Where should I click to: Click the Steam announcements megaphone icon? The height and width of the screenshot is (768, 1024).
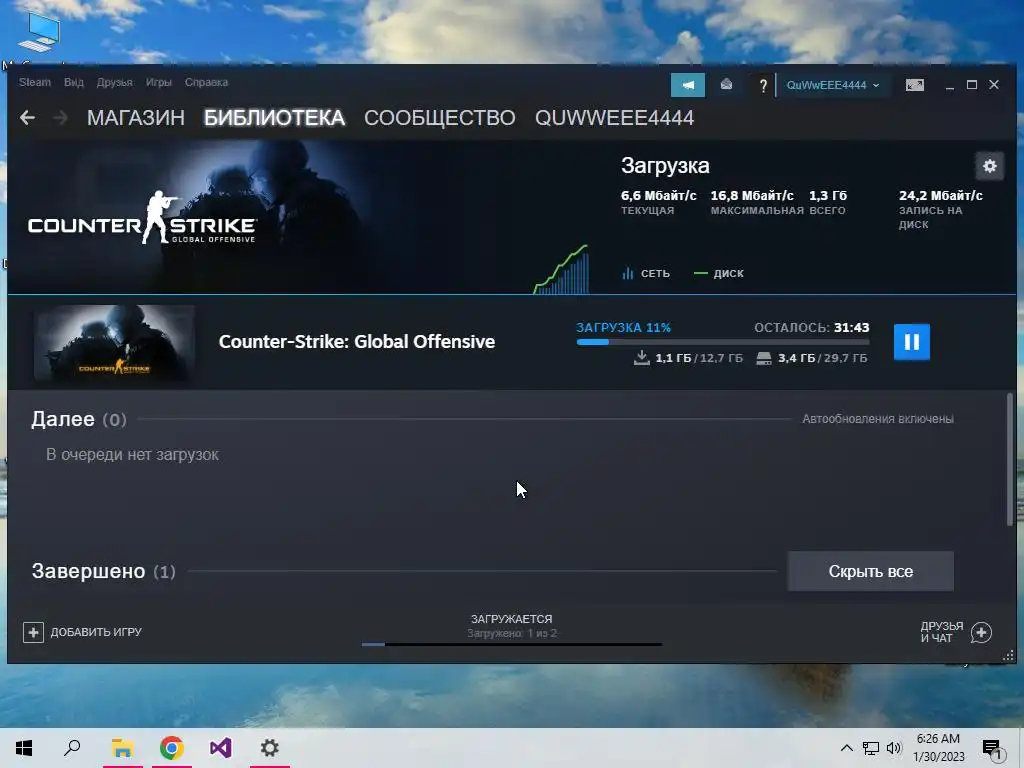pyautogui.click(x=688, y=85)
